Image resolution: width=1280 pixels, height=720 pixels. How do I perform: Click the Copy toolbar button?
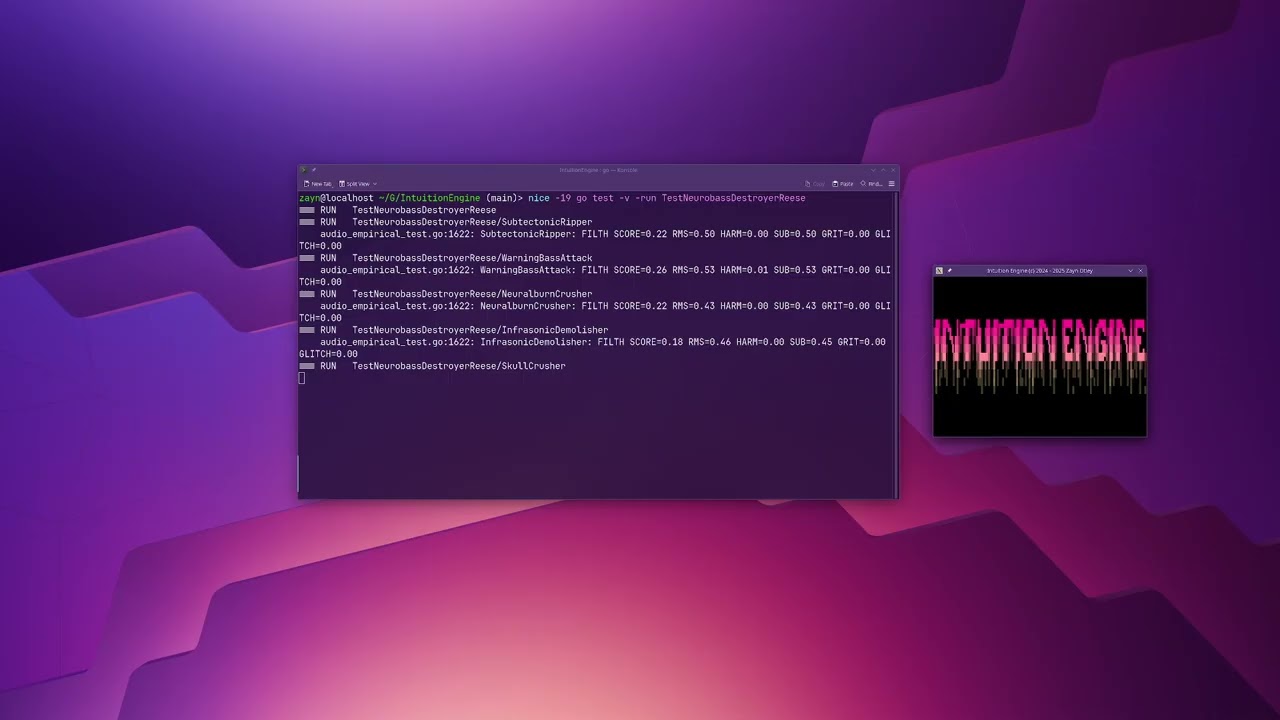(815, 184)
